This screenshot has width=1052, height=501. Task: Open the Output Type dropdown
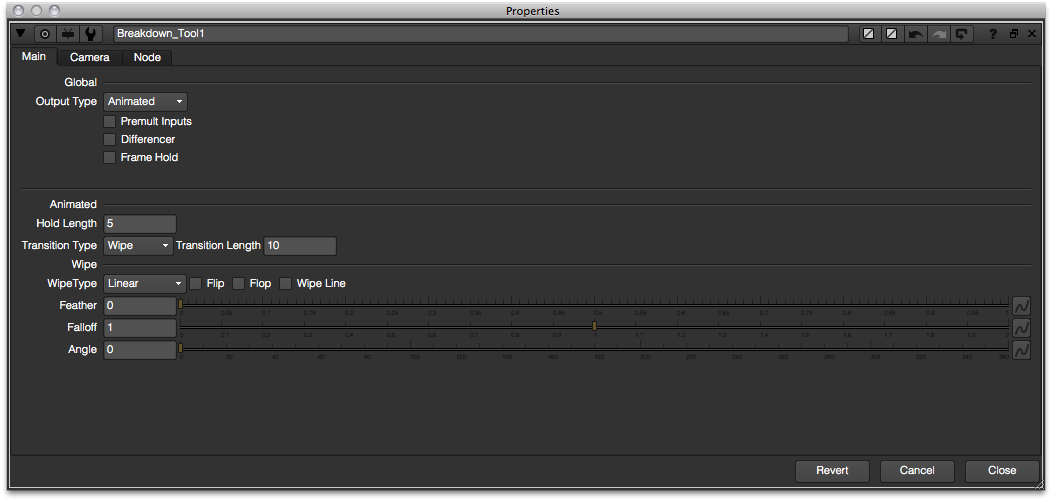pyautogui.click(x=146, y=101)
